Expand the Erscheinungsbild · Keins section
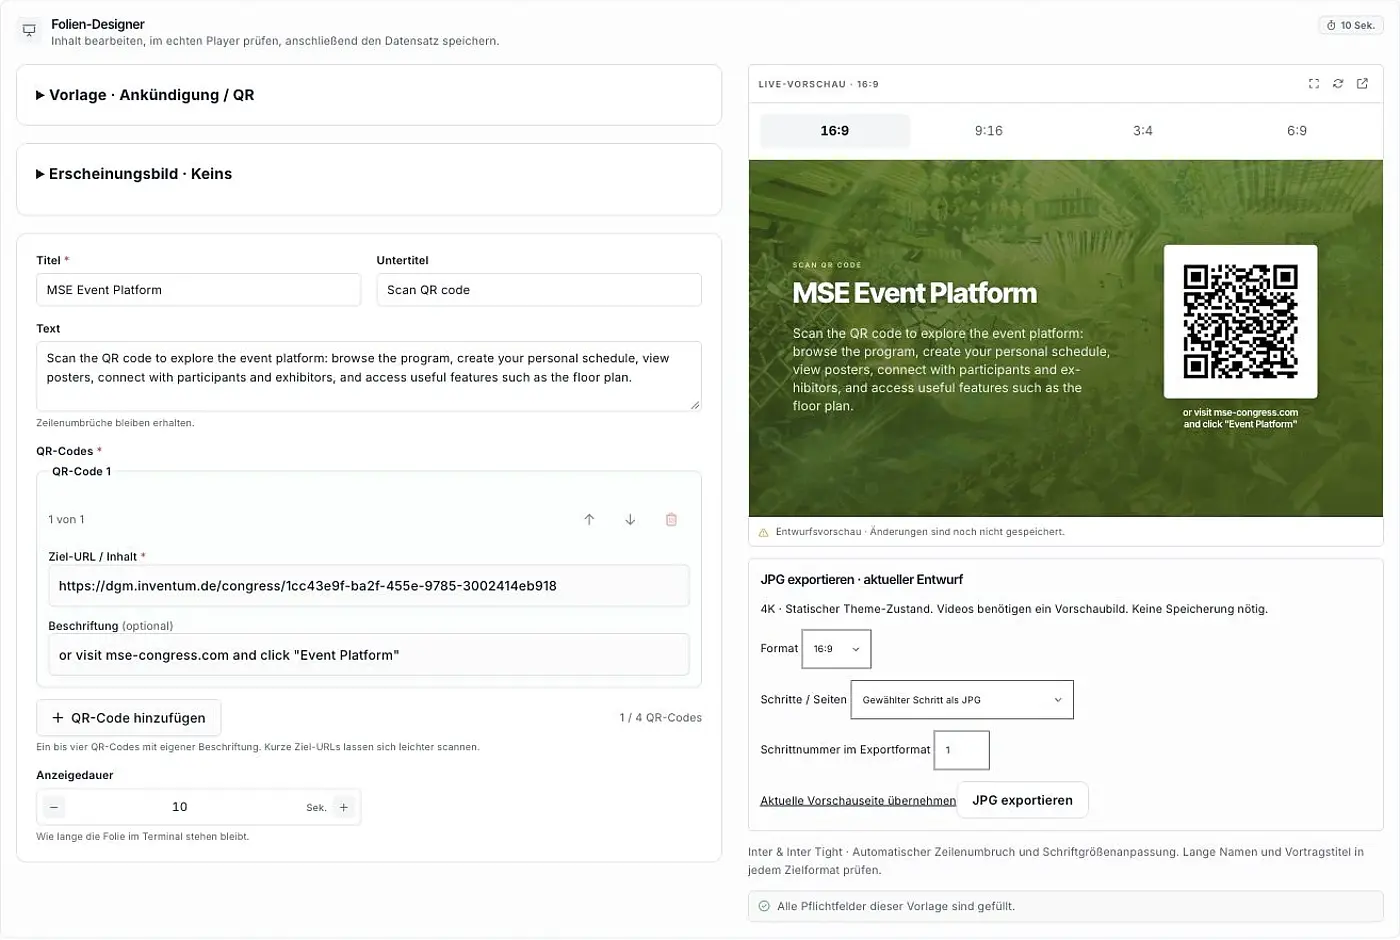1400x940 pixels. click(369, 174)
